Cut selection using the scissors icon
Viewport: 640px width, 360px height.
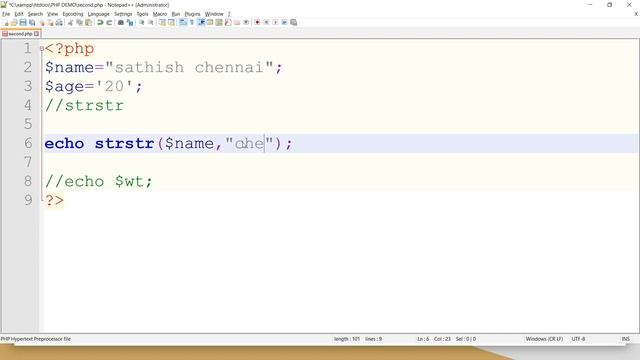pos(70,22)
